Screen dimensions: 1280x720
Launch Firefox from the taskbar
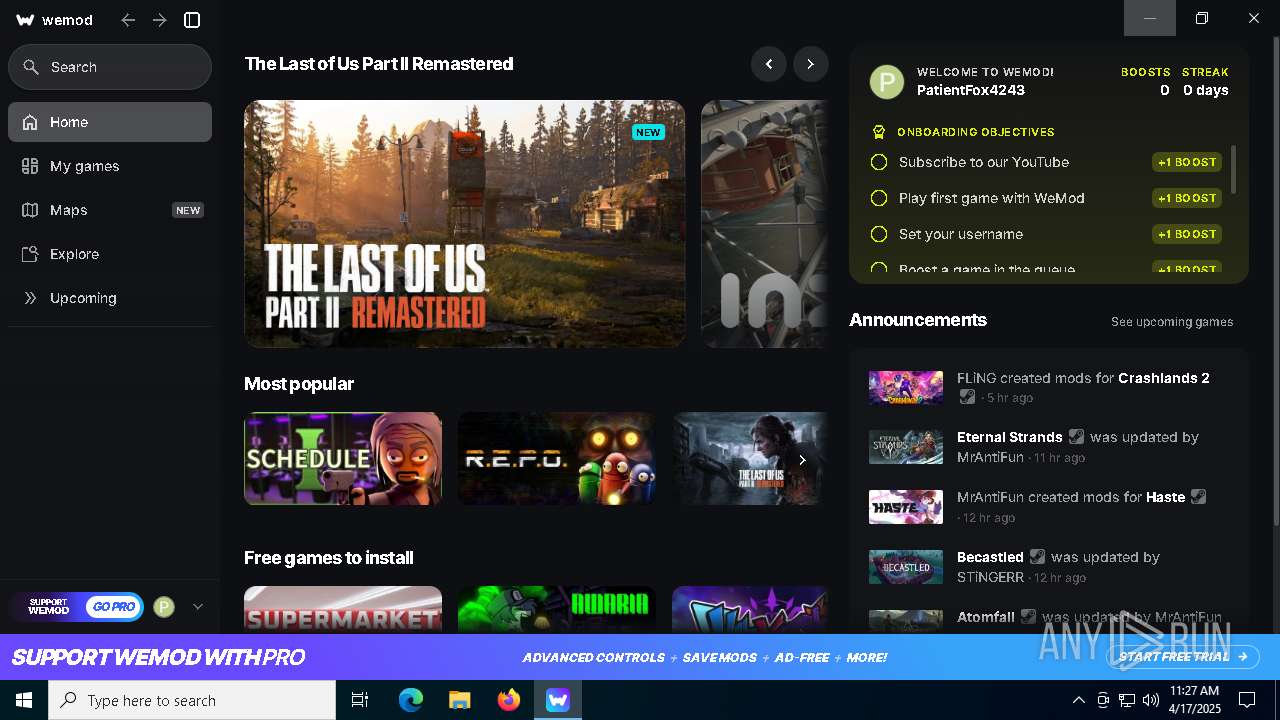tap(509, 700)
